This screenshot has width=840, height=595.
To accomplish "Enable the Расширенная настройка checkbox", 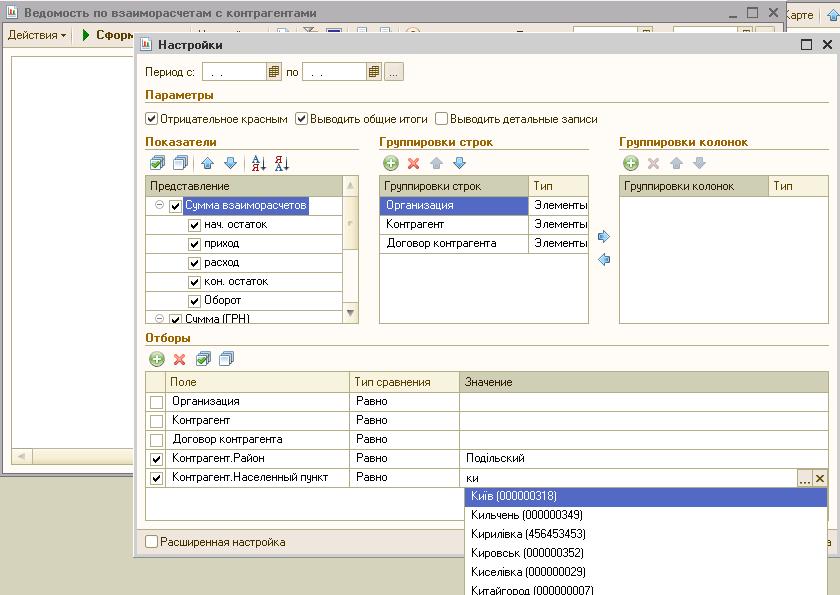I will coord(152,542).
